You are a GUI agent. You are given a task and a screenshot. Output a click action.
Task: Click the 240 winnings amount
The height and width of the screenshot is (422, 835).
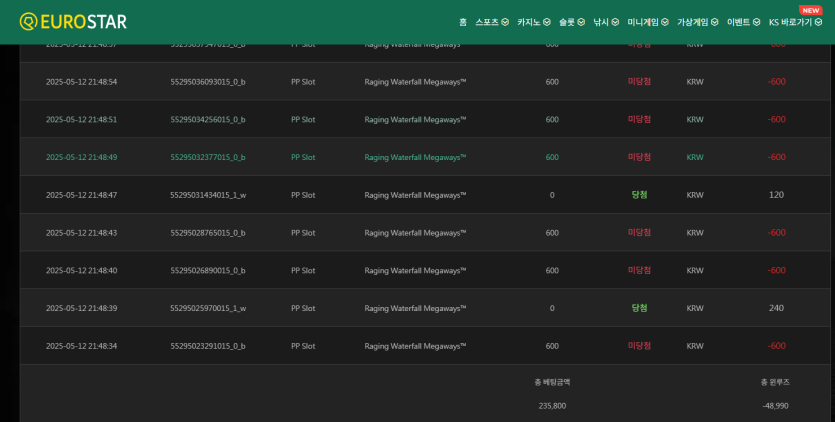click(x=776, y=308)
